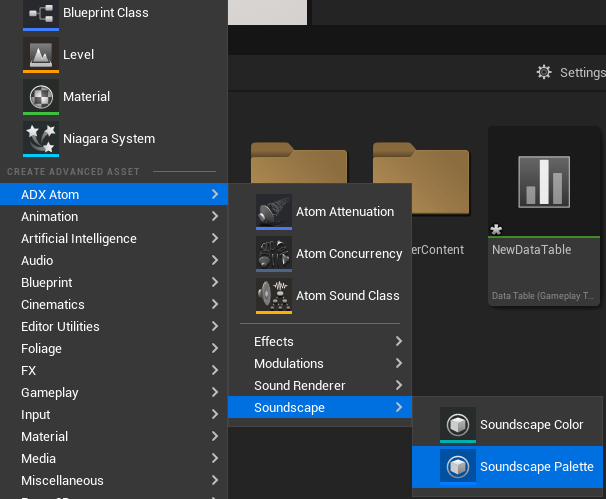Open the Cinematics asset category
Image resolution: width=606 pixels, height=499 pixels.
tap(114, 305)
